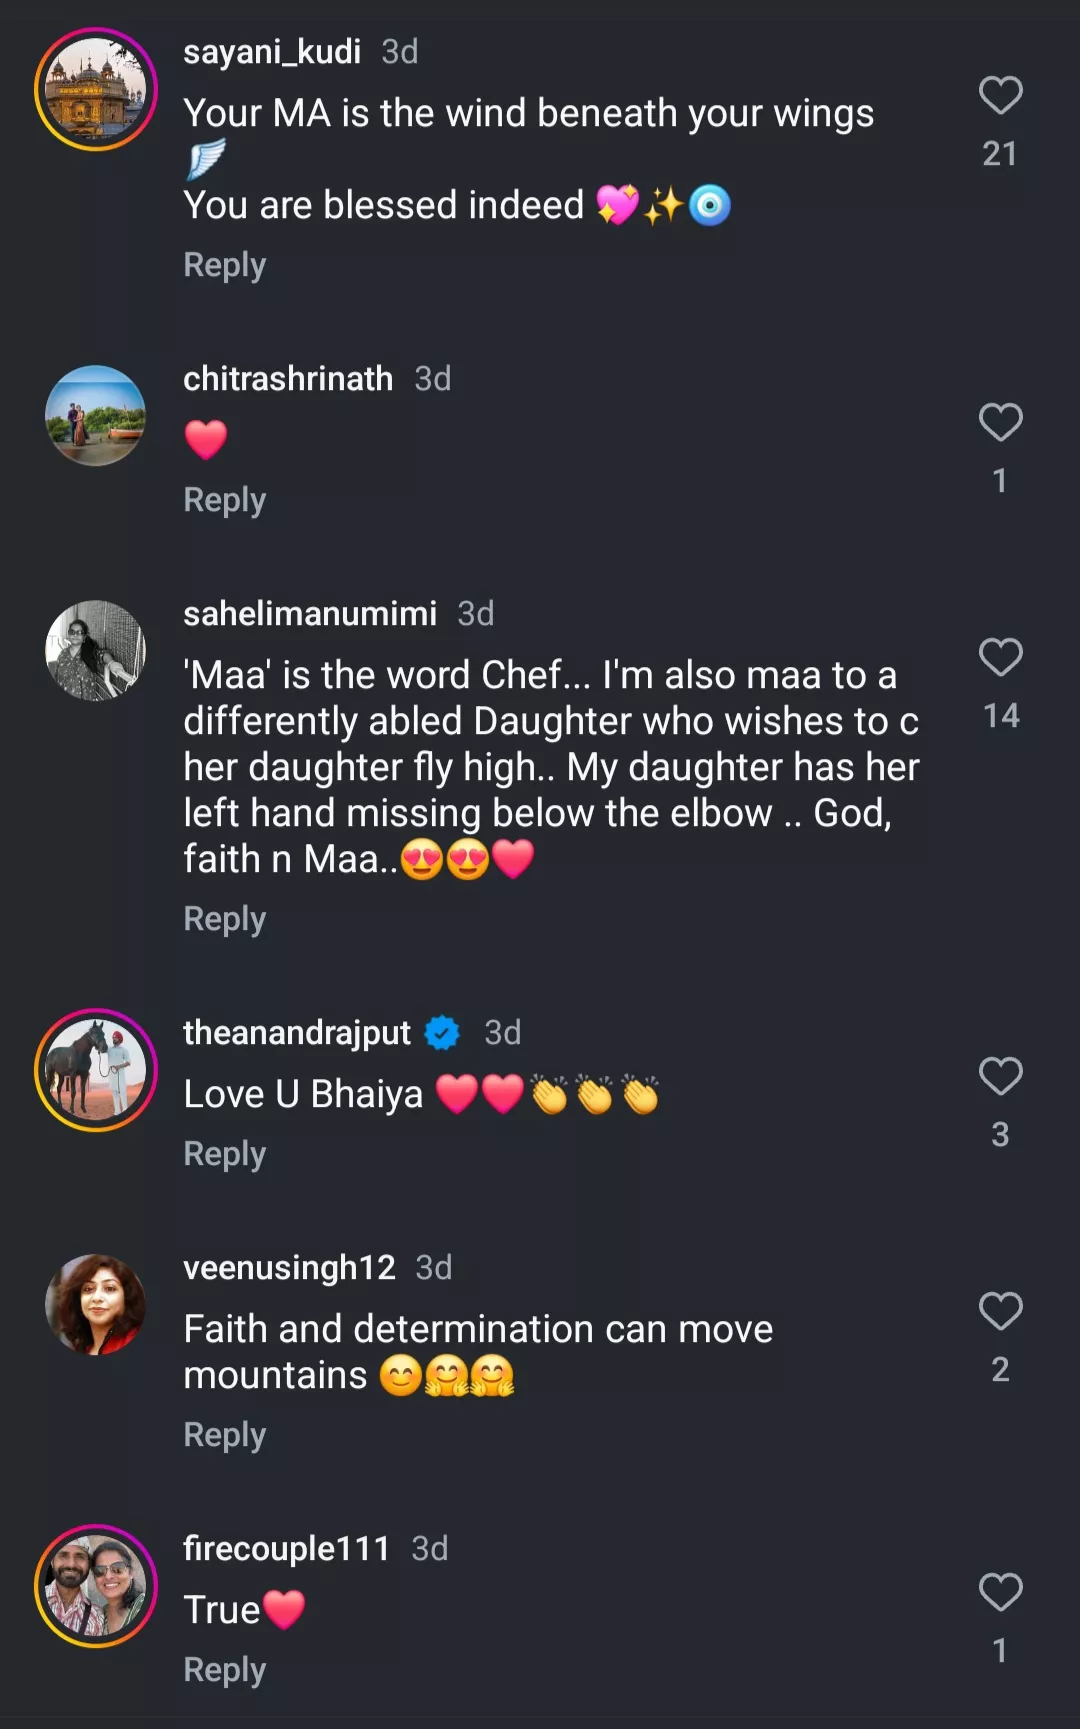Open the sahelimanumimi username link
This screenshot has width=1080, height=1729.
(x=310, y=614)
